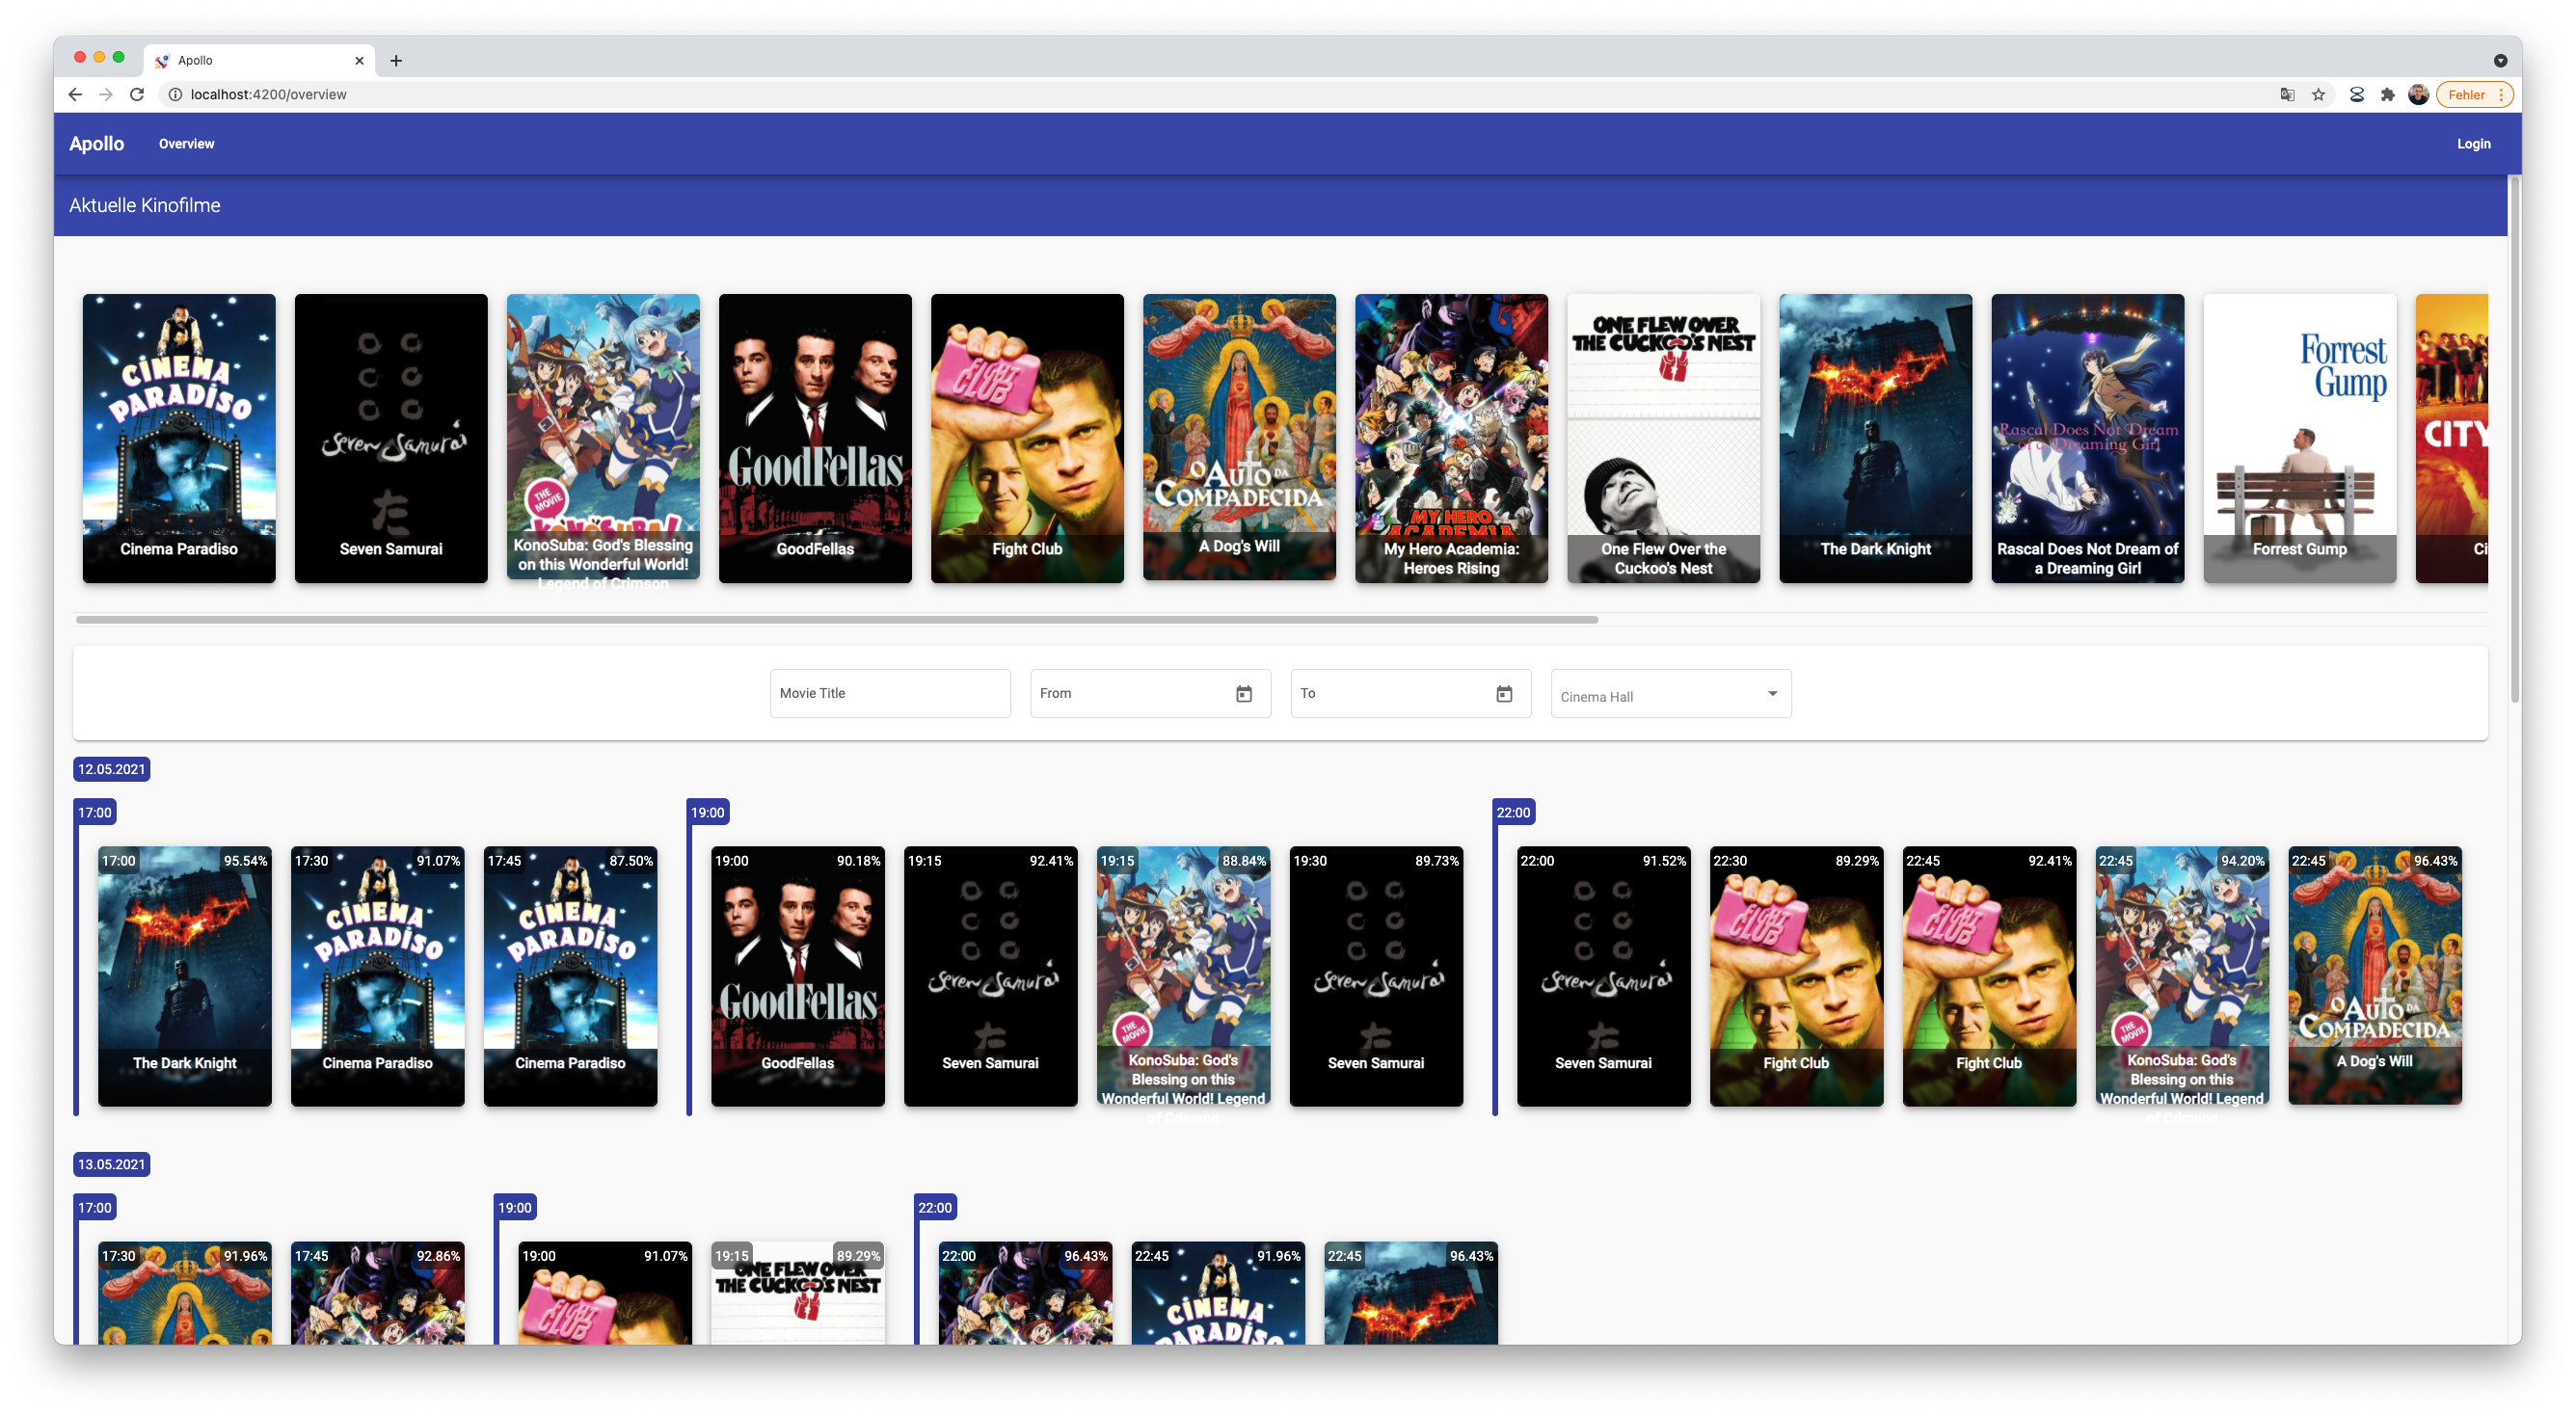Open the To date calendar picker
The image size is (2576, 1416).
point(1503,694)
